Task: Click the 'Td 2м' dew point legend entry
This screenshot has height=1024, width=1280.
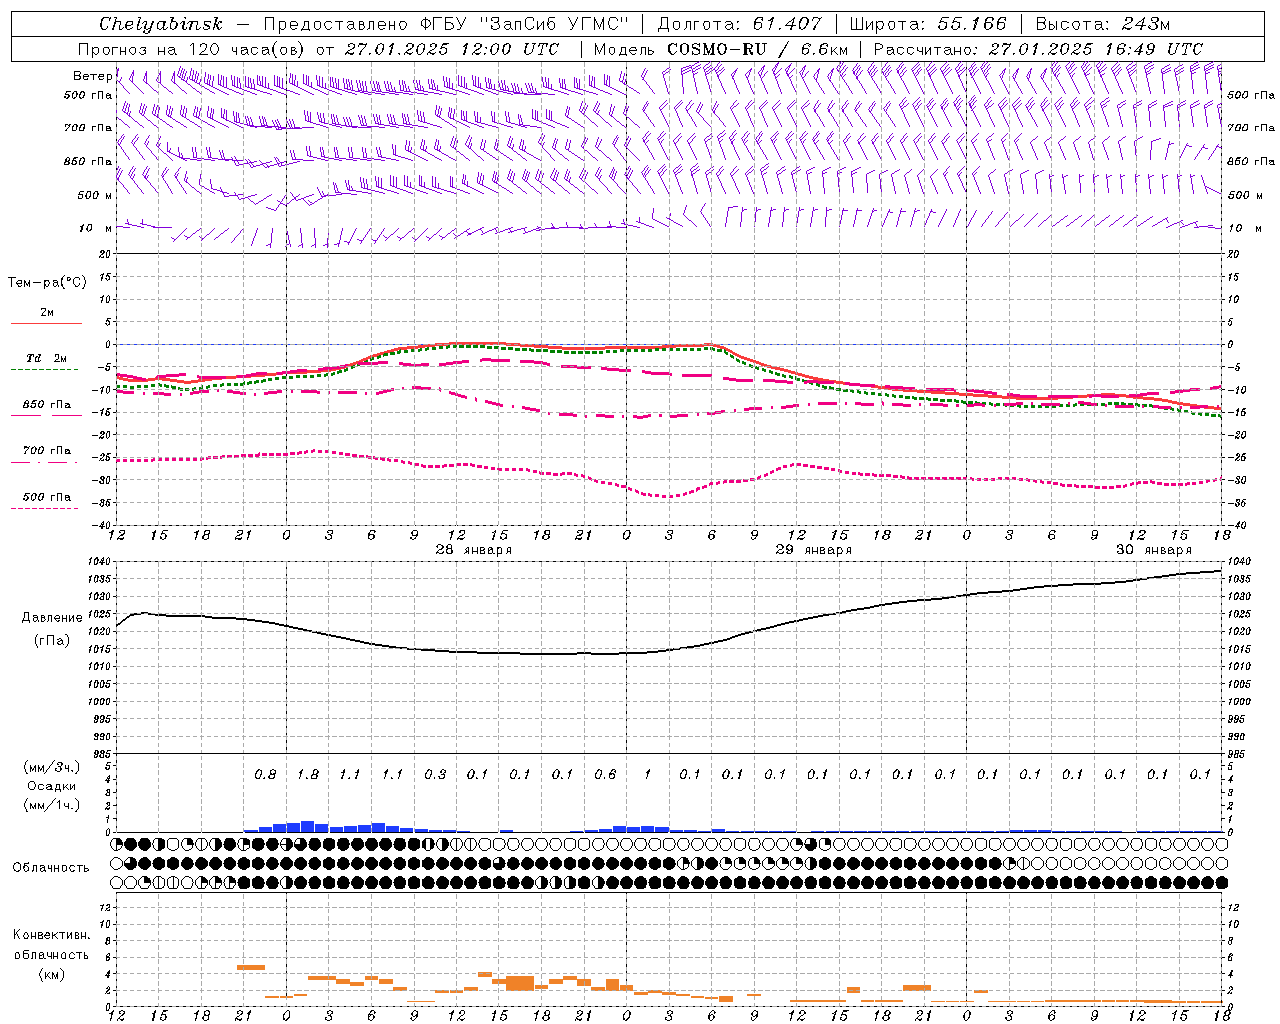Action: click(47, 358)
